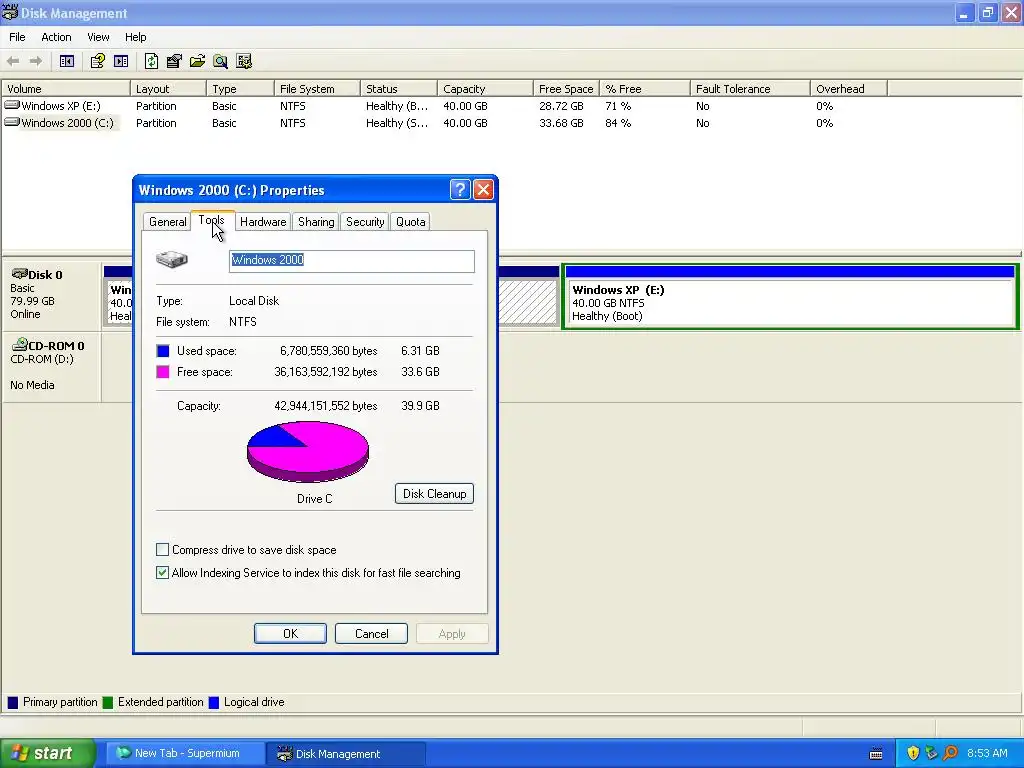Click the volume label field containing Windows 2000
The width and height of the screenshot is (1024, 768).
pyautogui.click(x=352, y=261)
